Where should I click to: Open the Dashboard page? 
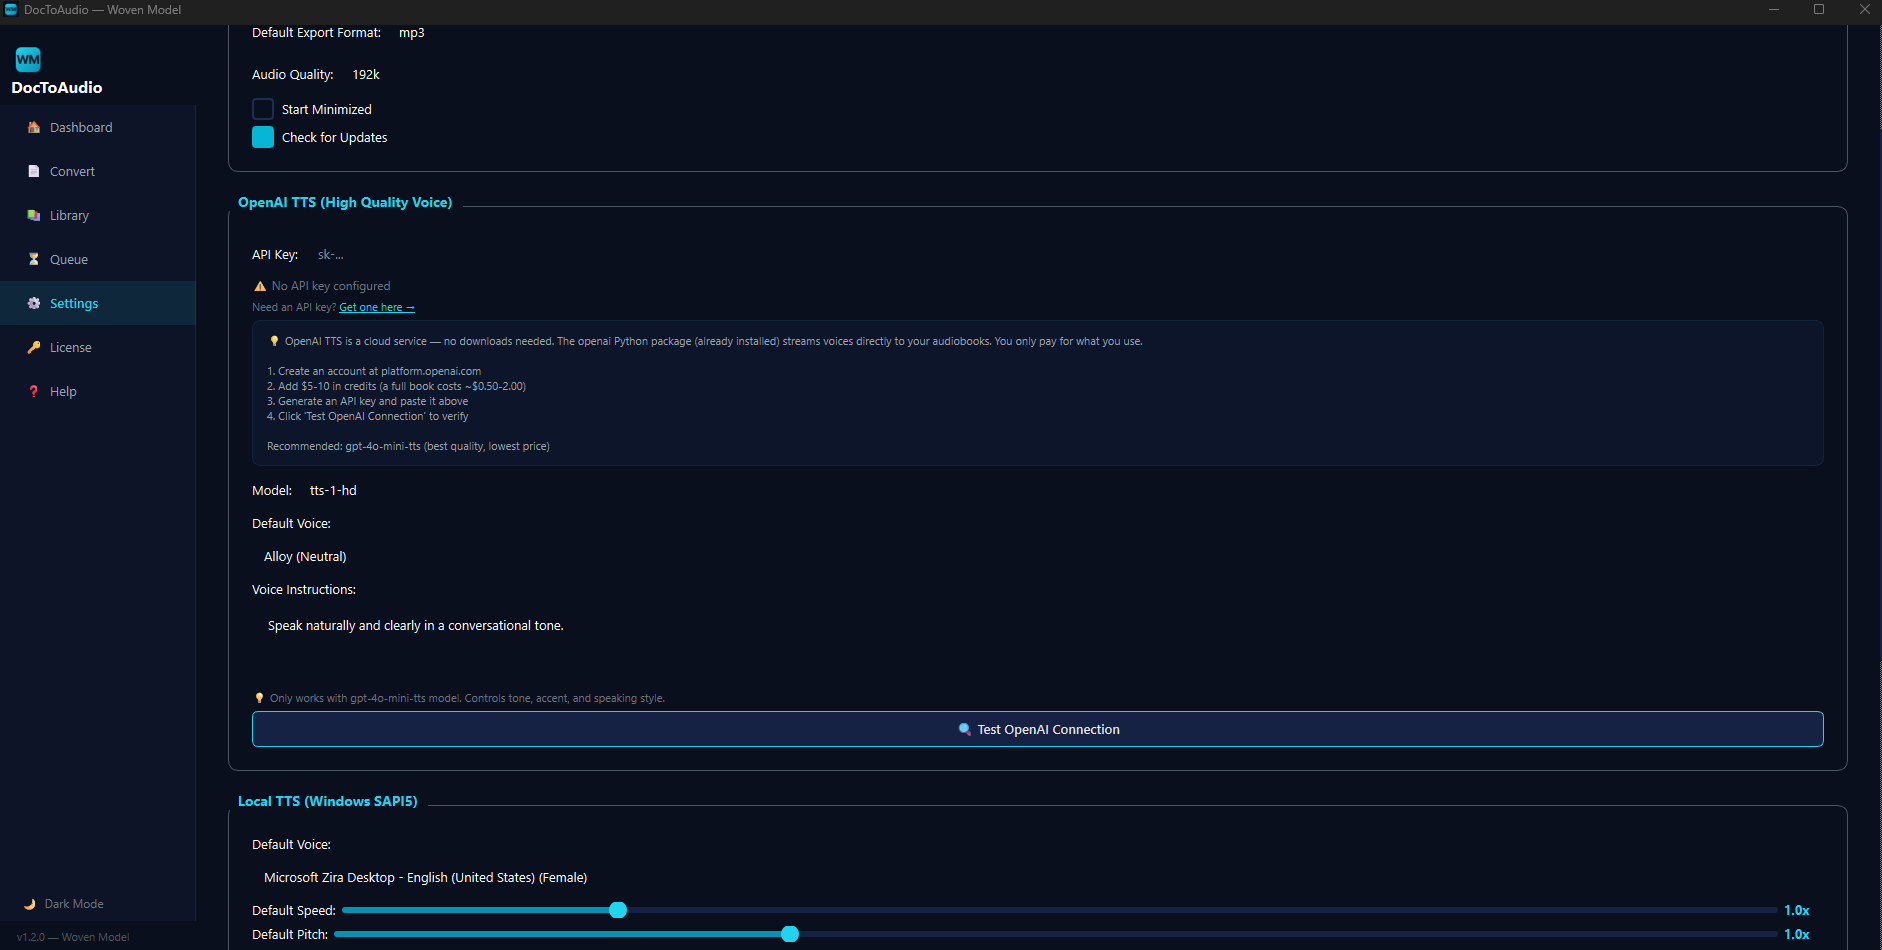pos(98,127)
